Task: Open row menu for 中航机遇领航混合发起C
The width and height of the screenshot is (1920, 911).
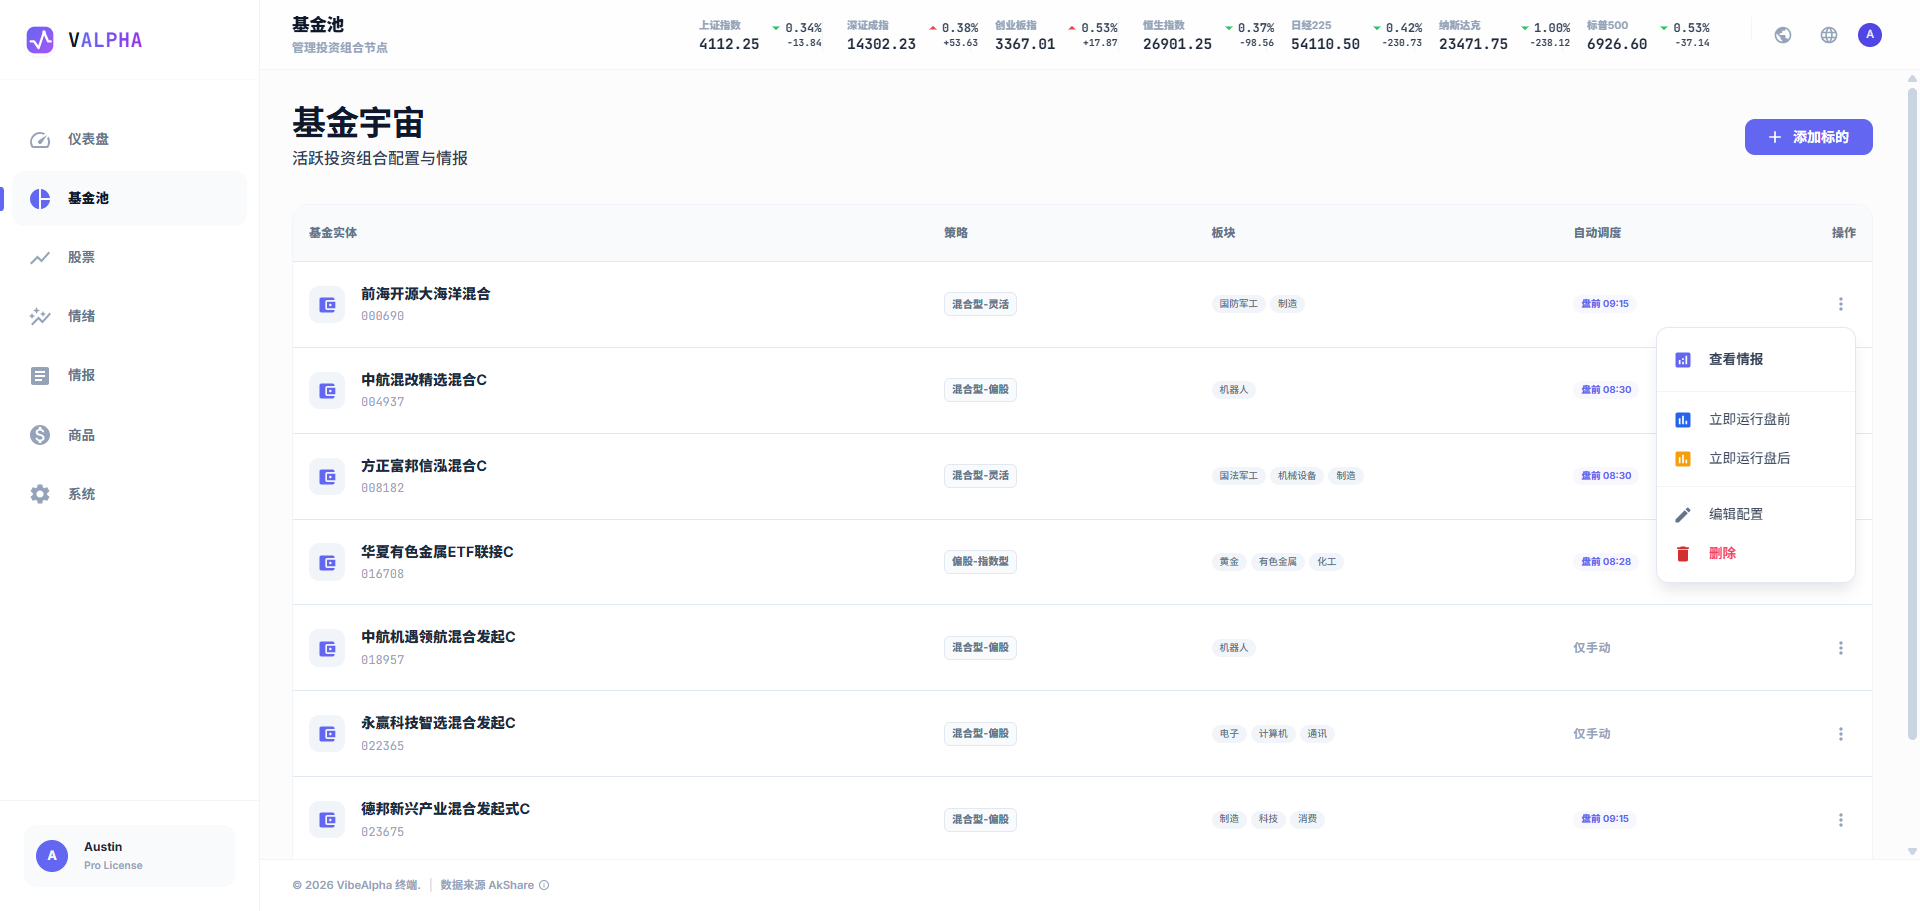Action: [x=1840, y=648]
